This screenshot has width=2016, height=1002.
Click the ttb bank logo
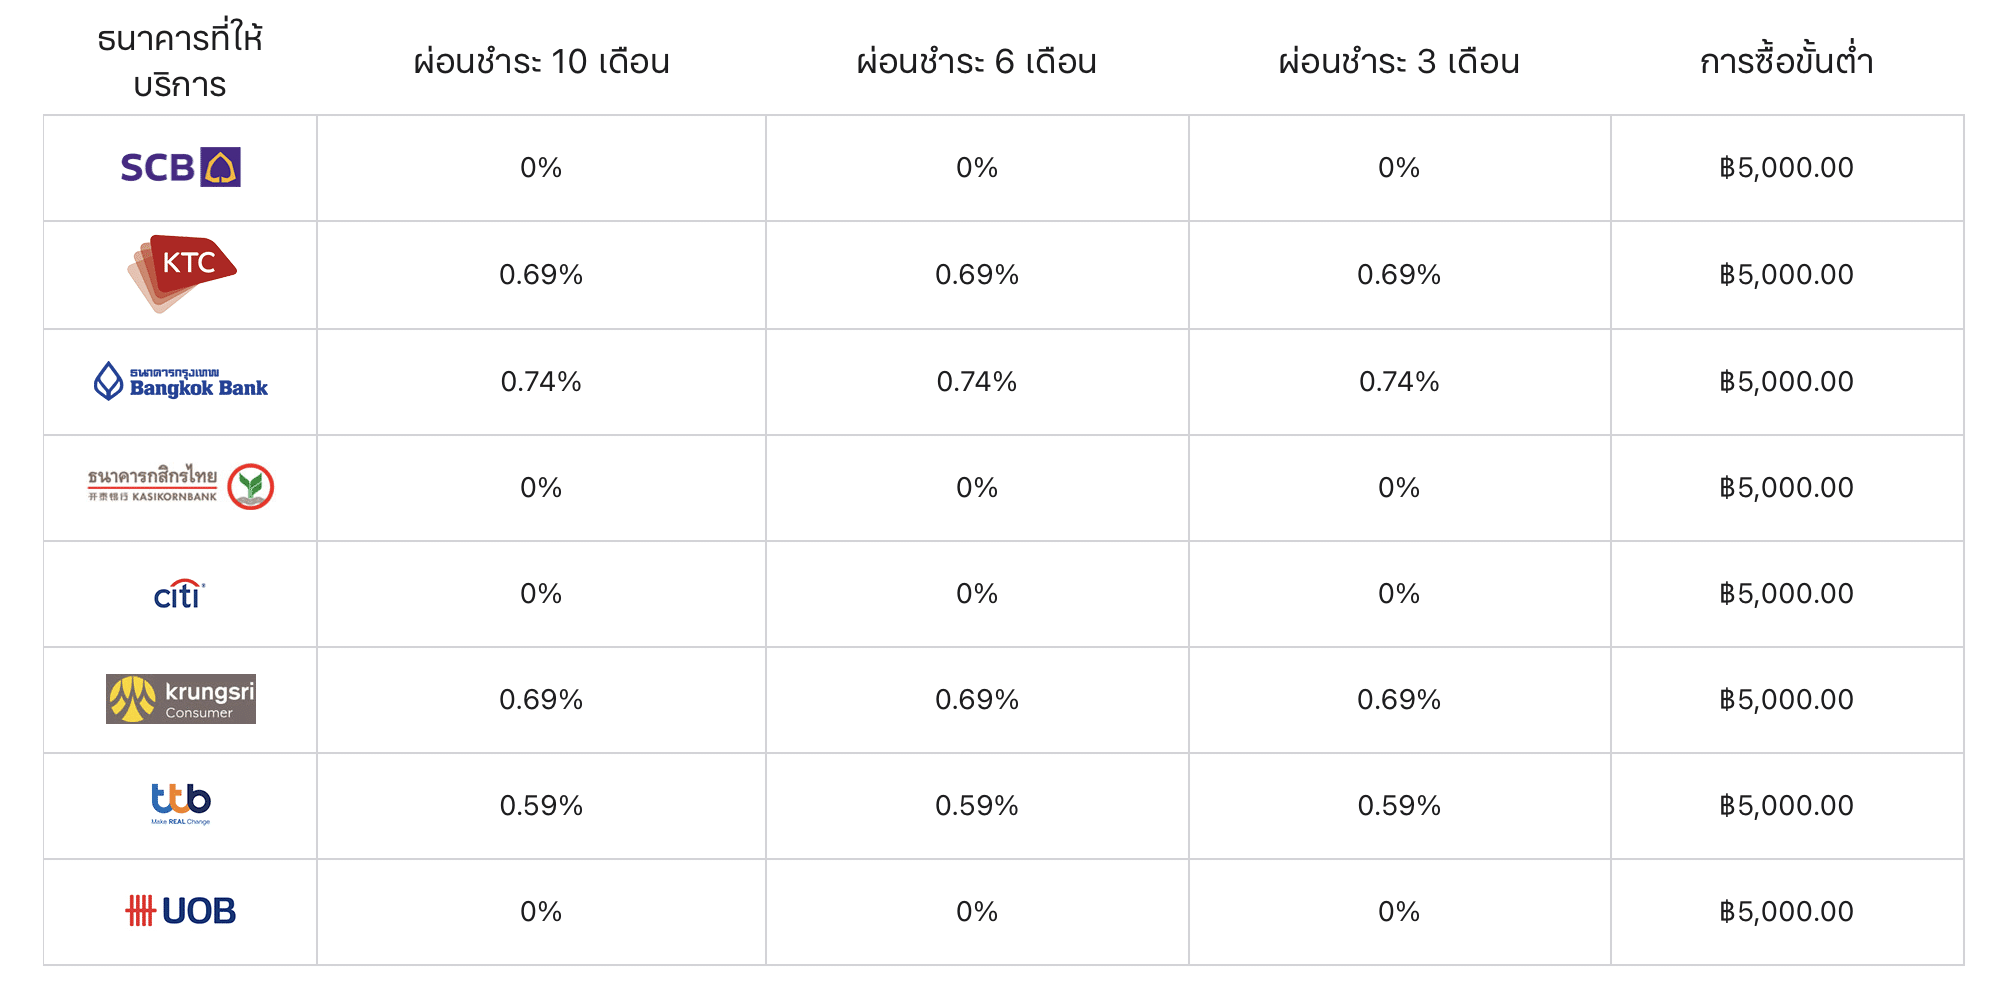[x=181, y=804]
